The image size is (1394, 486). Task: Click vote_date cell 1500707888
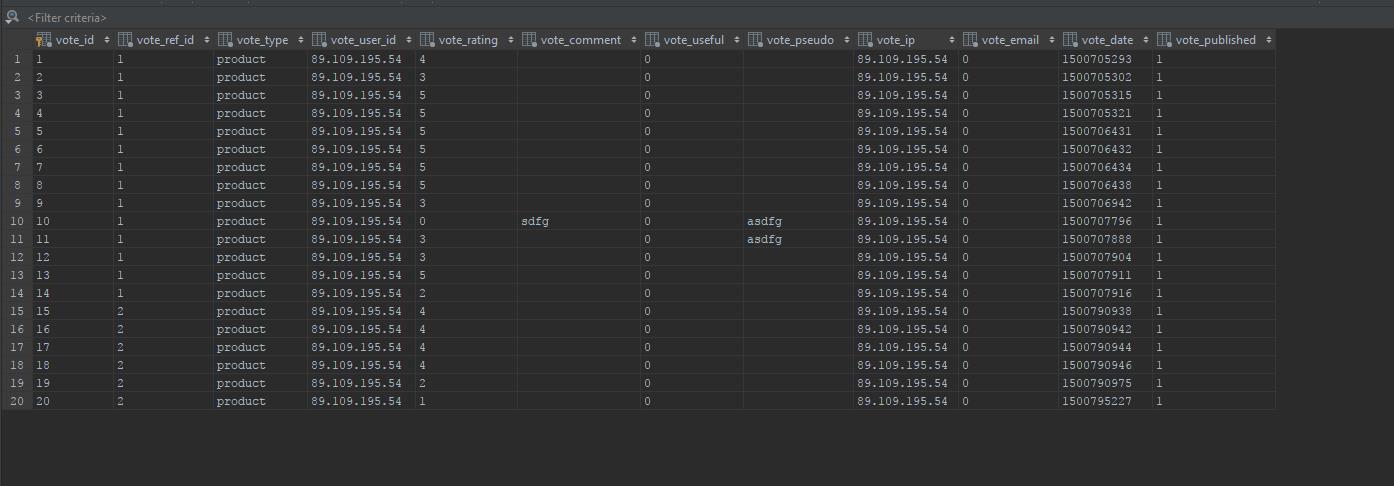click(1105, 239)
